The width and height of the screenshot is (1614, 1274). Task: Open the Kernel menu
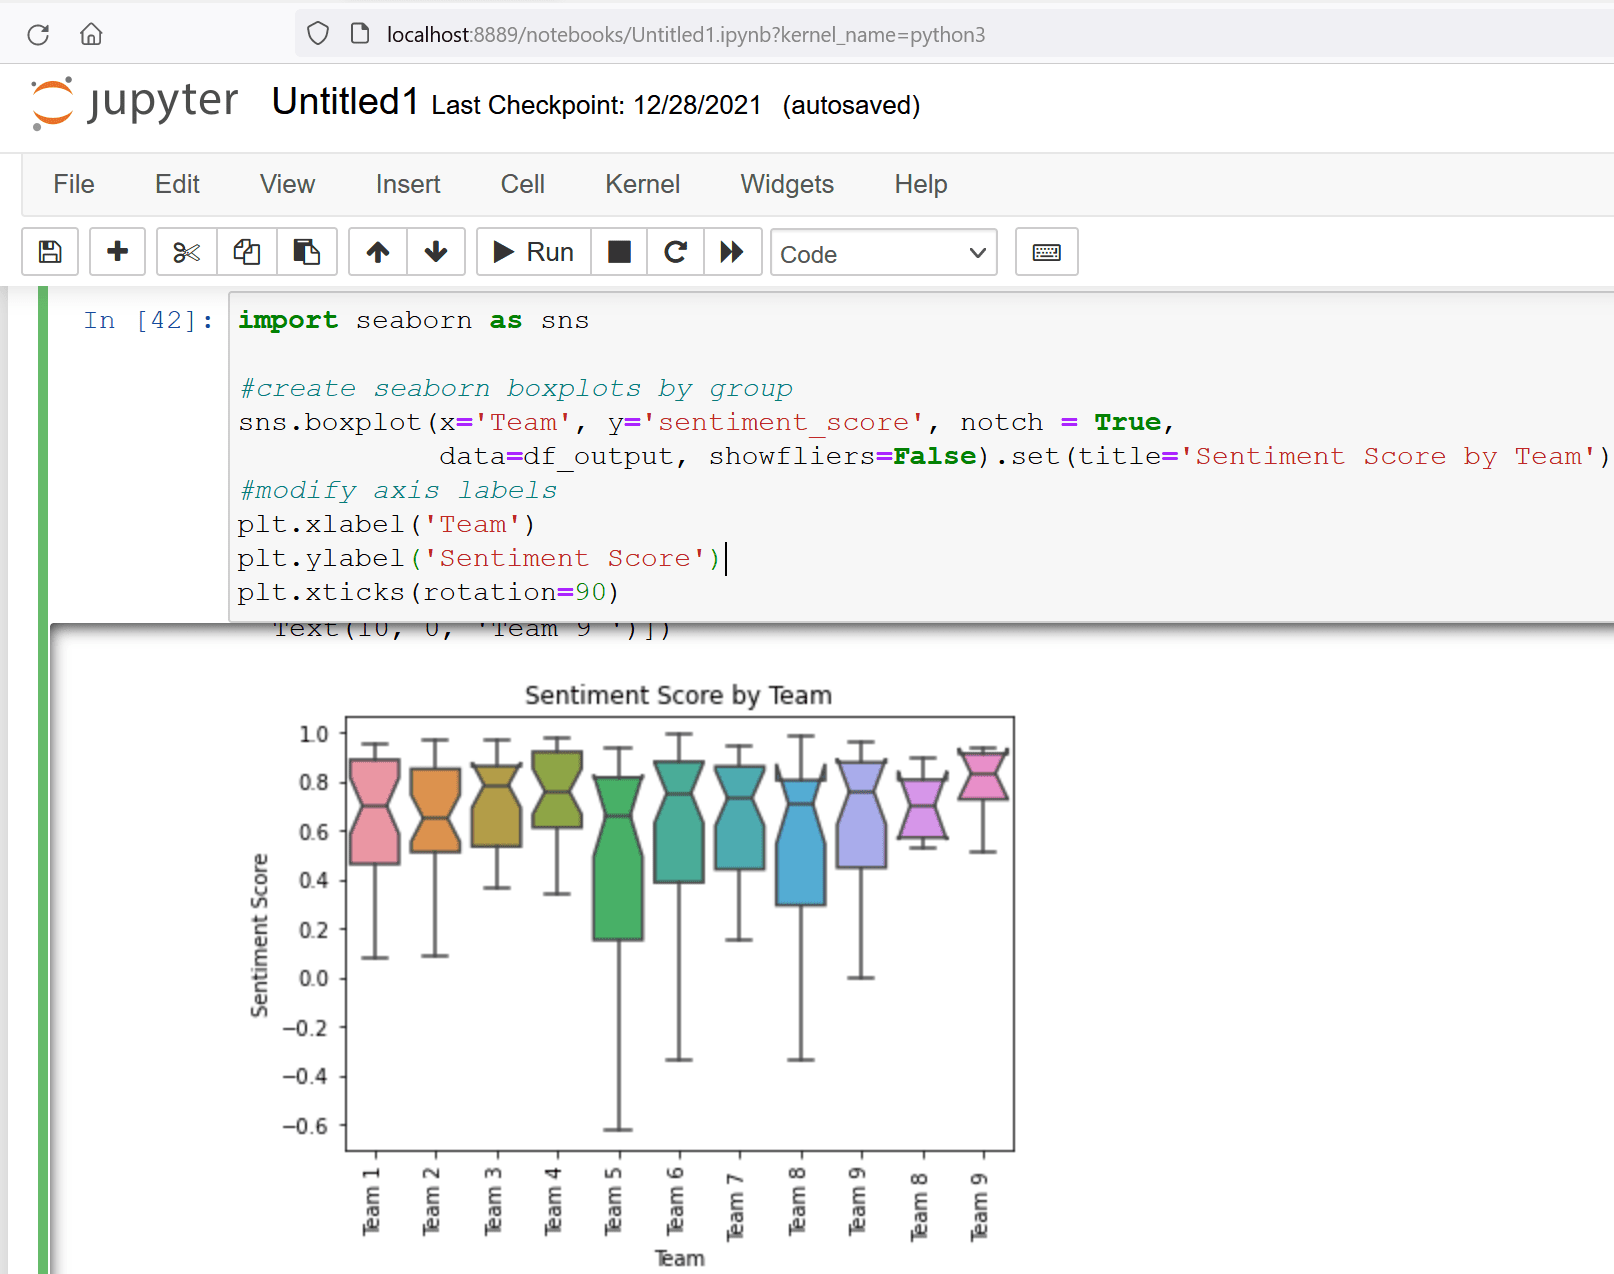pos(642,184)
